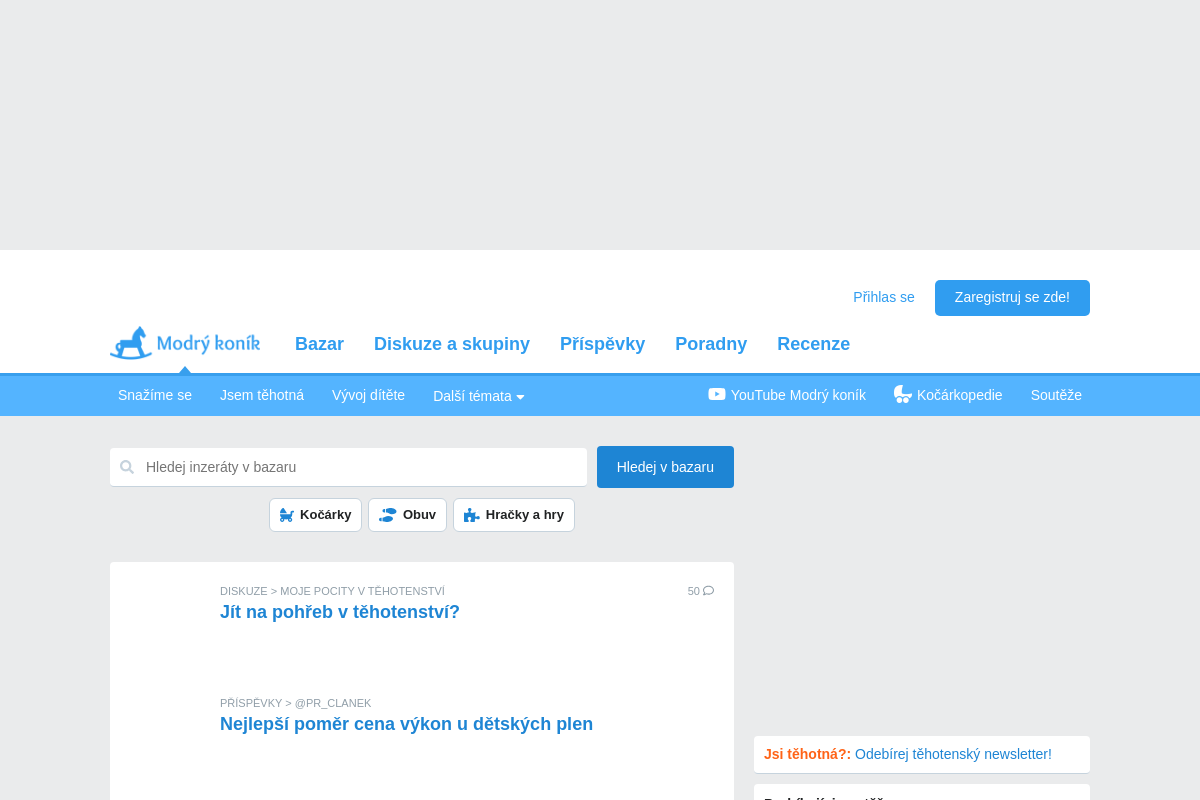Screen dimensions: 1200x800
Task: Click the Modrý koník rocking horse logo
Action: pos(131,343)
